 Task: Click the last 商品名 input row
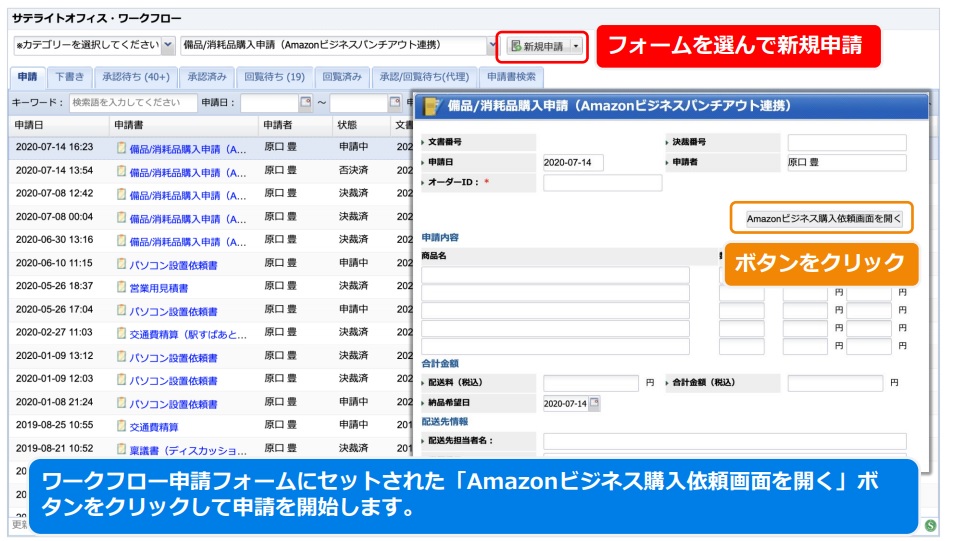point(556,346)
